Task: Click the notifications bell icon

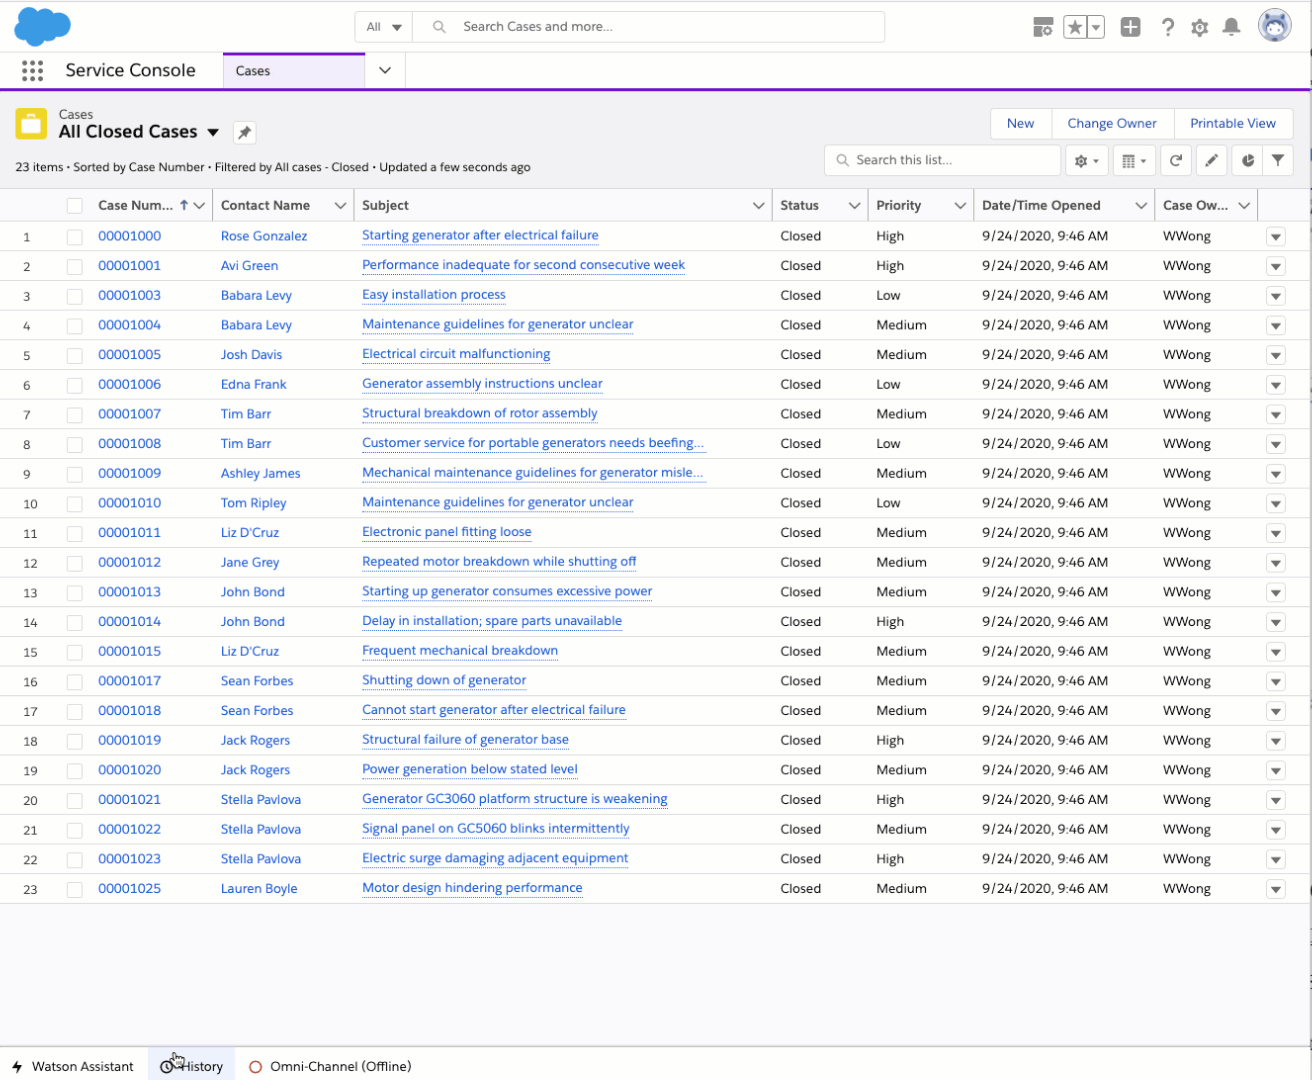Action: click(1231, 27)
